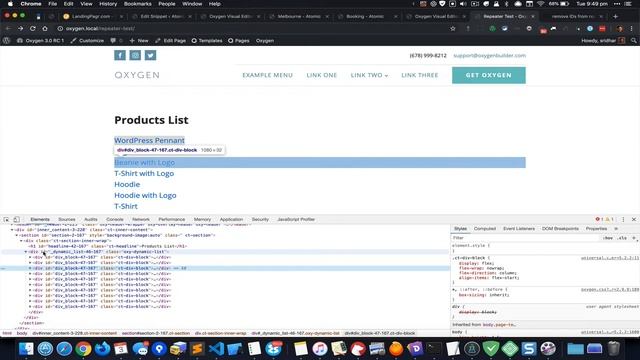Switch to the Network DevTools tab
Screen dimensions: 640x360
point(141,219)
